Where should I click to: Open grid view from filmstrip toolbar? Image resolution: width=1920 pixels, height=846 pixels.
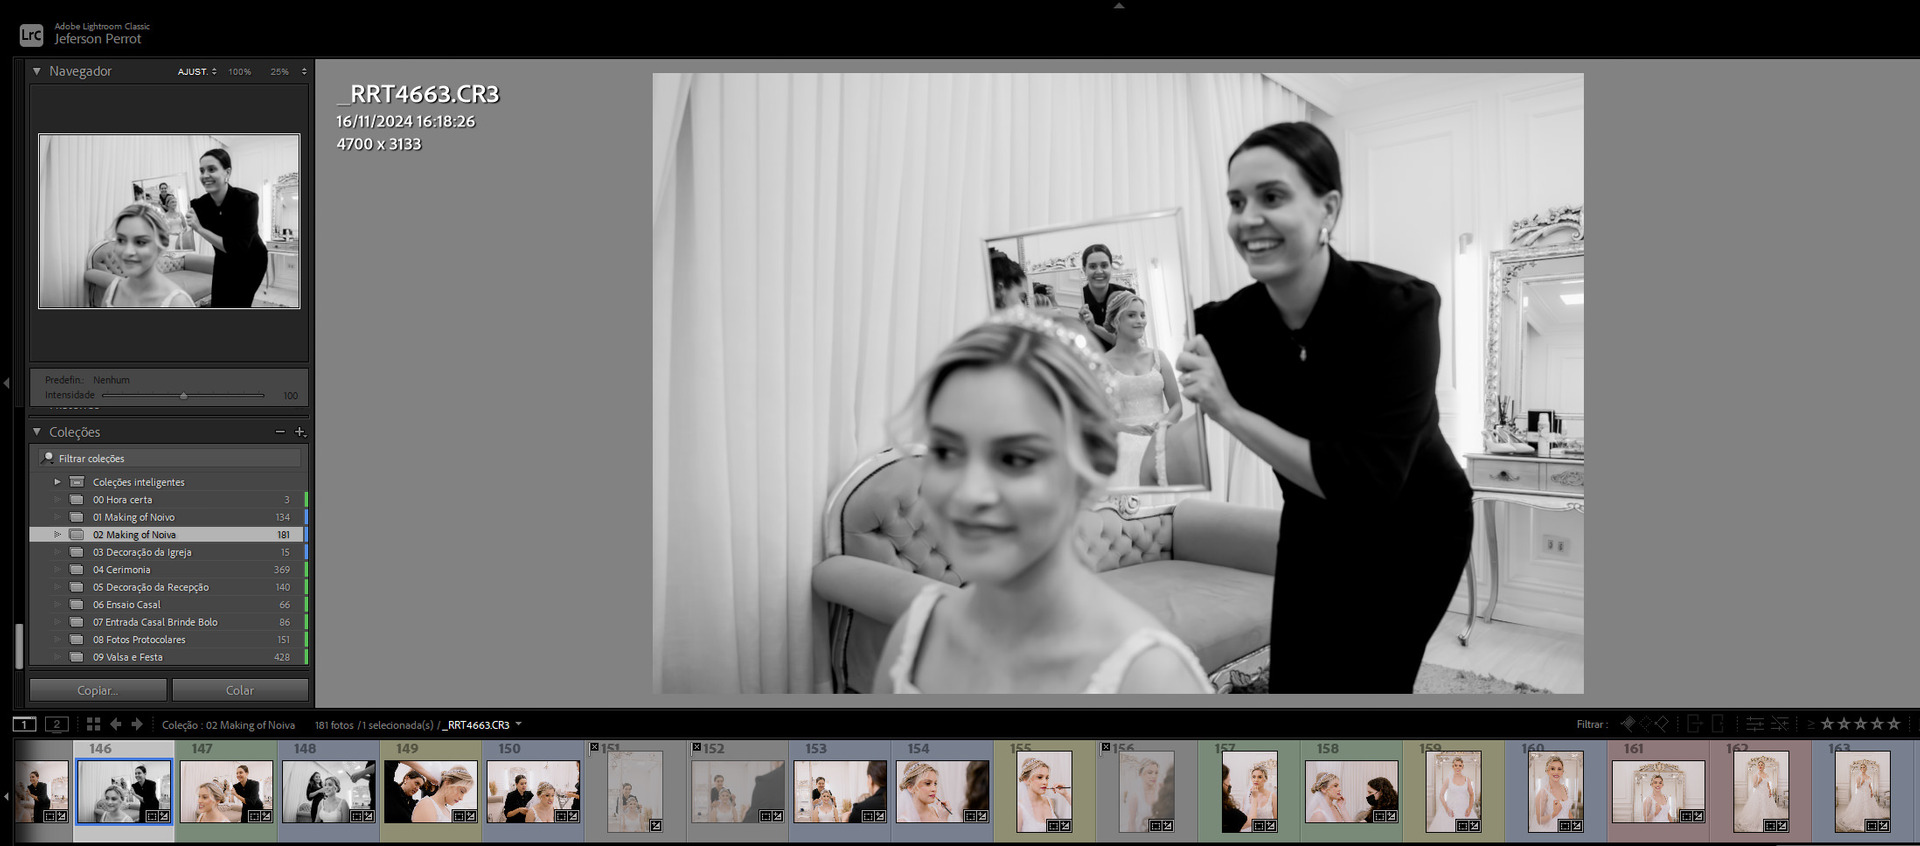(93, 724)
